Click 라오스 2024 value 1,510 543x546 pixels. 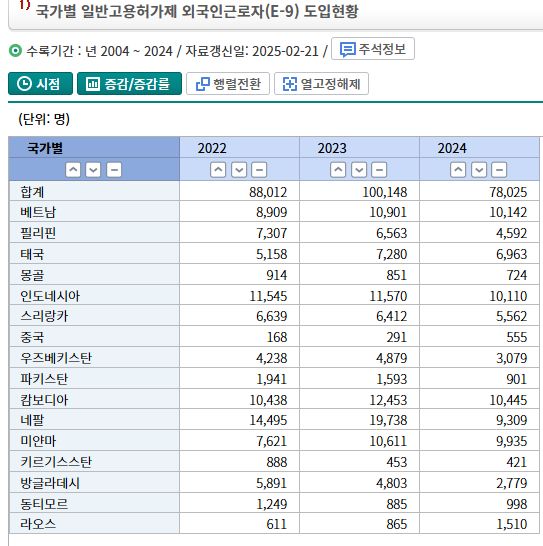click(x=512, y=524)
